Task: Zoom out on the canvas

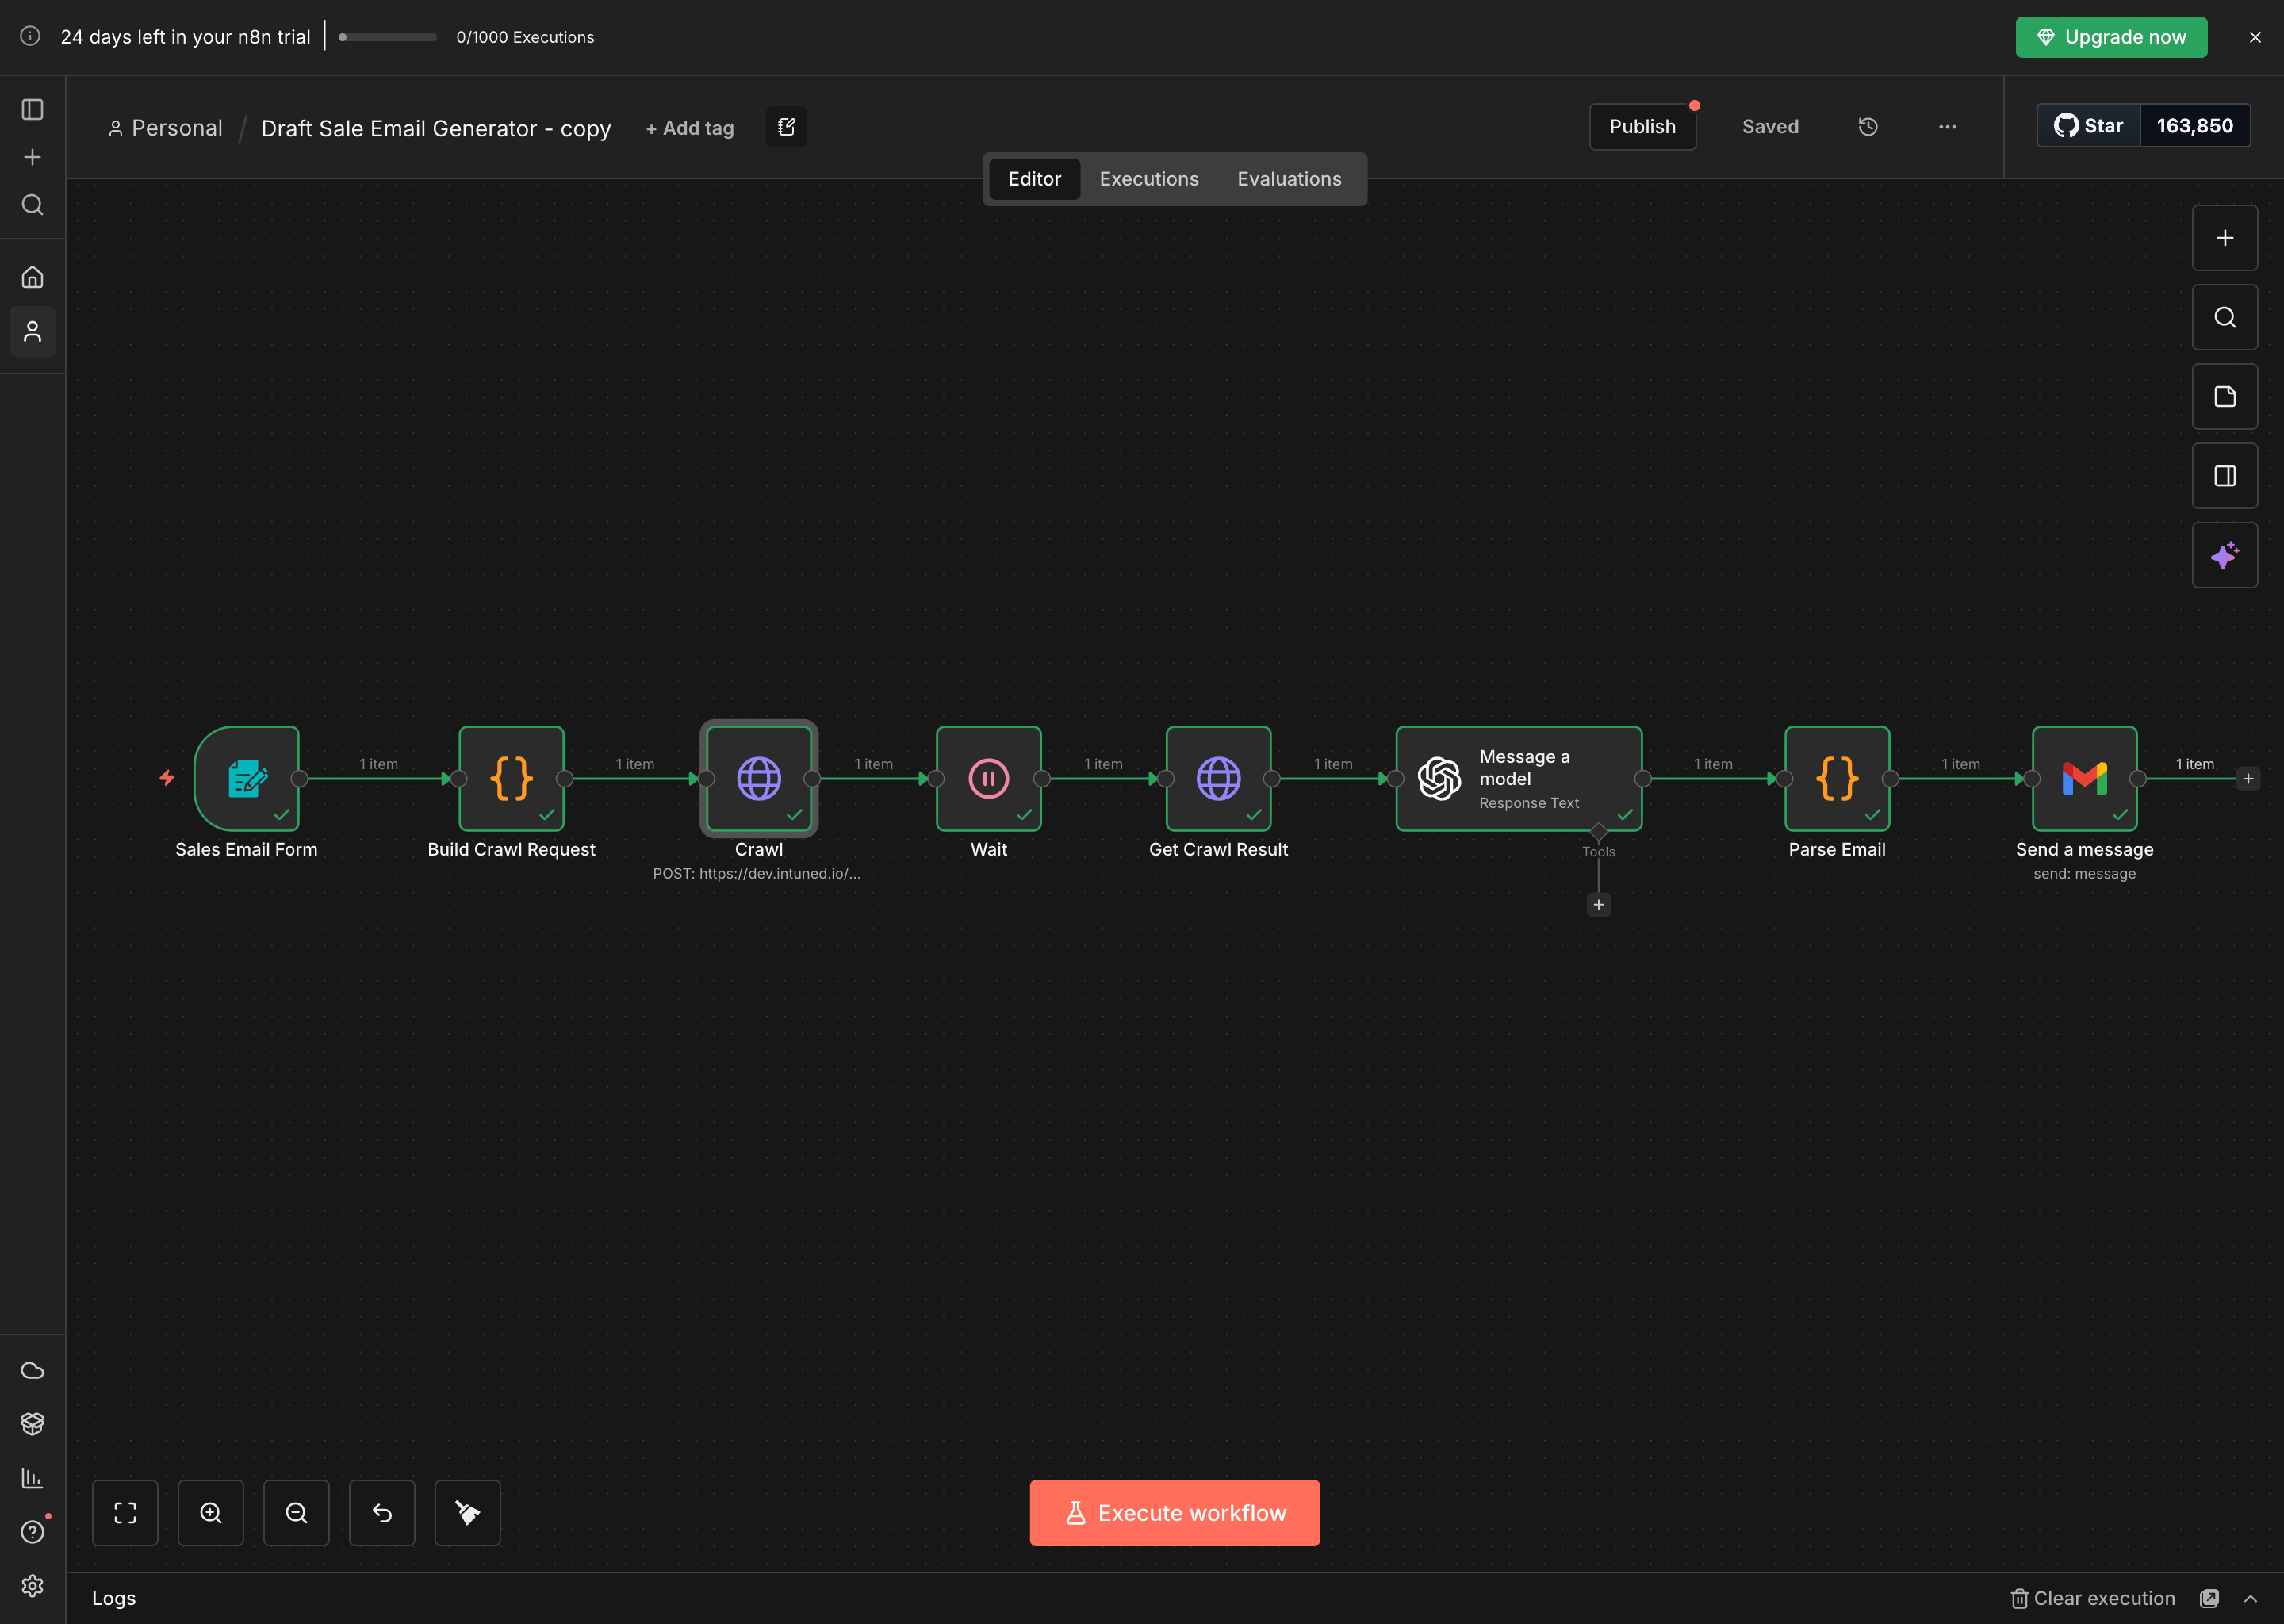Action: pyautogui.click(x=296, y=1512)
